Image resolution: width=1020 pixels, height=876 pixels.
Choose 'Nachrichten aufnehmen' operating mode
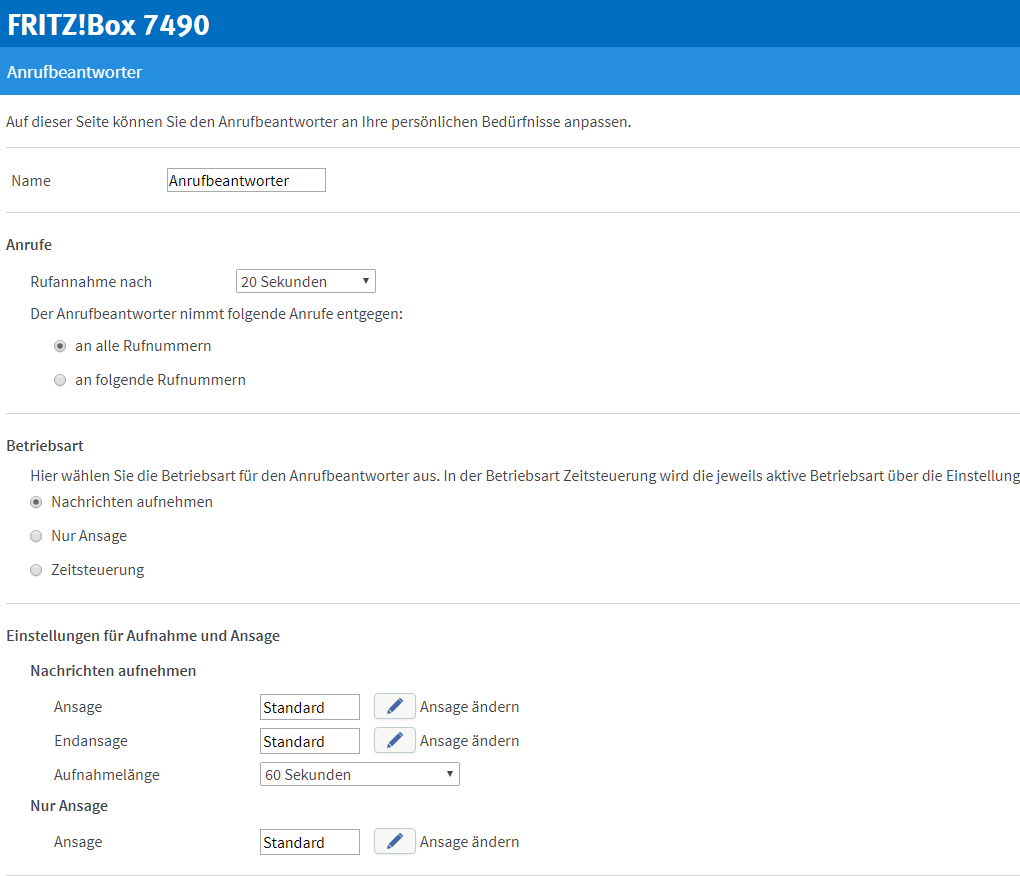pyautogui.click(x=36, y=502)
